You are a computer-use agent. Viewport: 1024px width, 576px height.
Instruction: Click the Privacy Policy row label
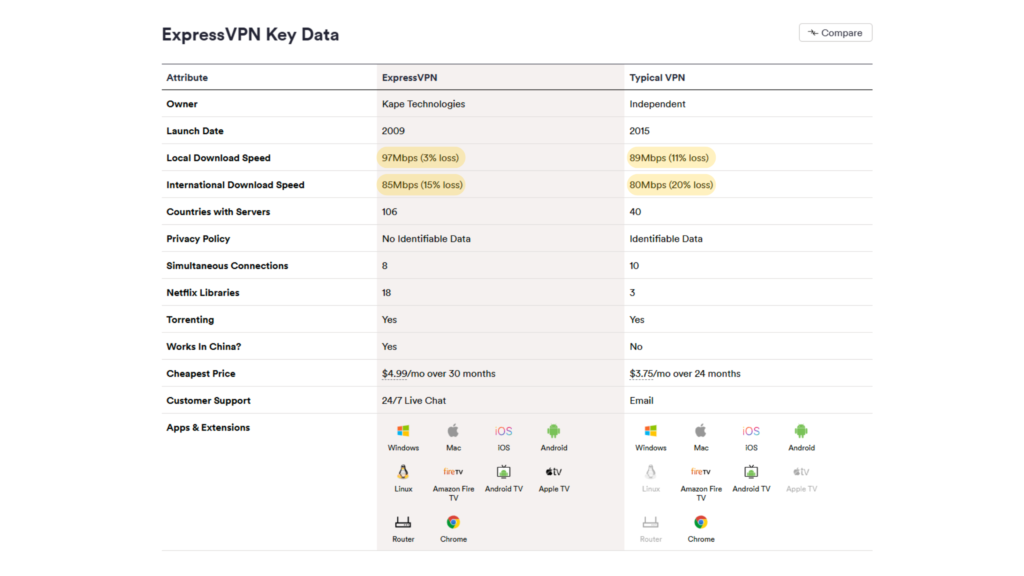pos(198,239)
